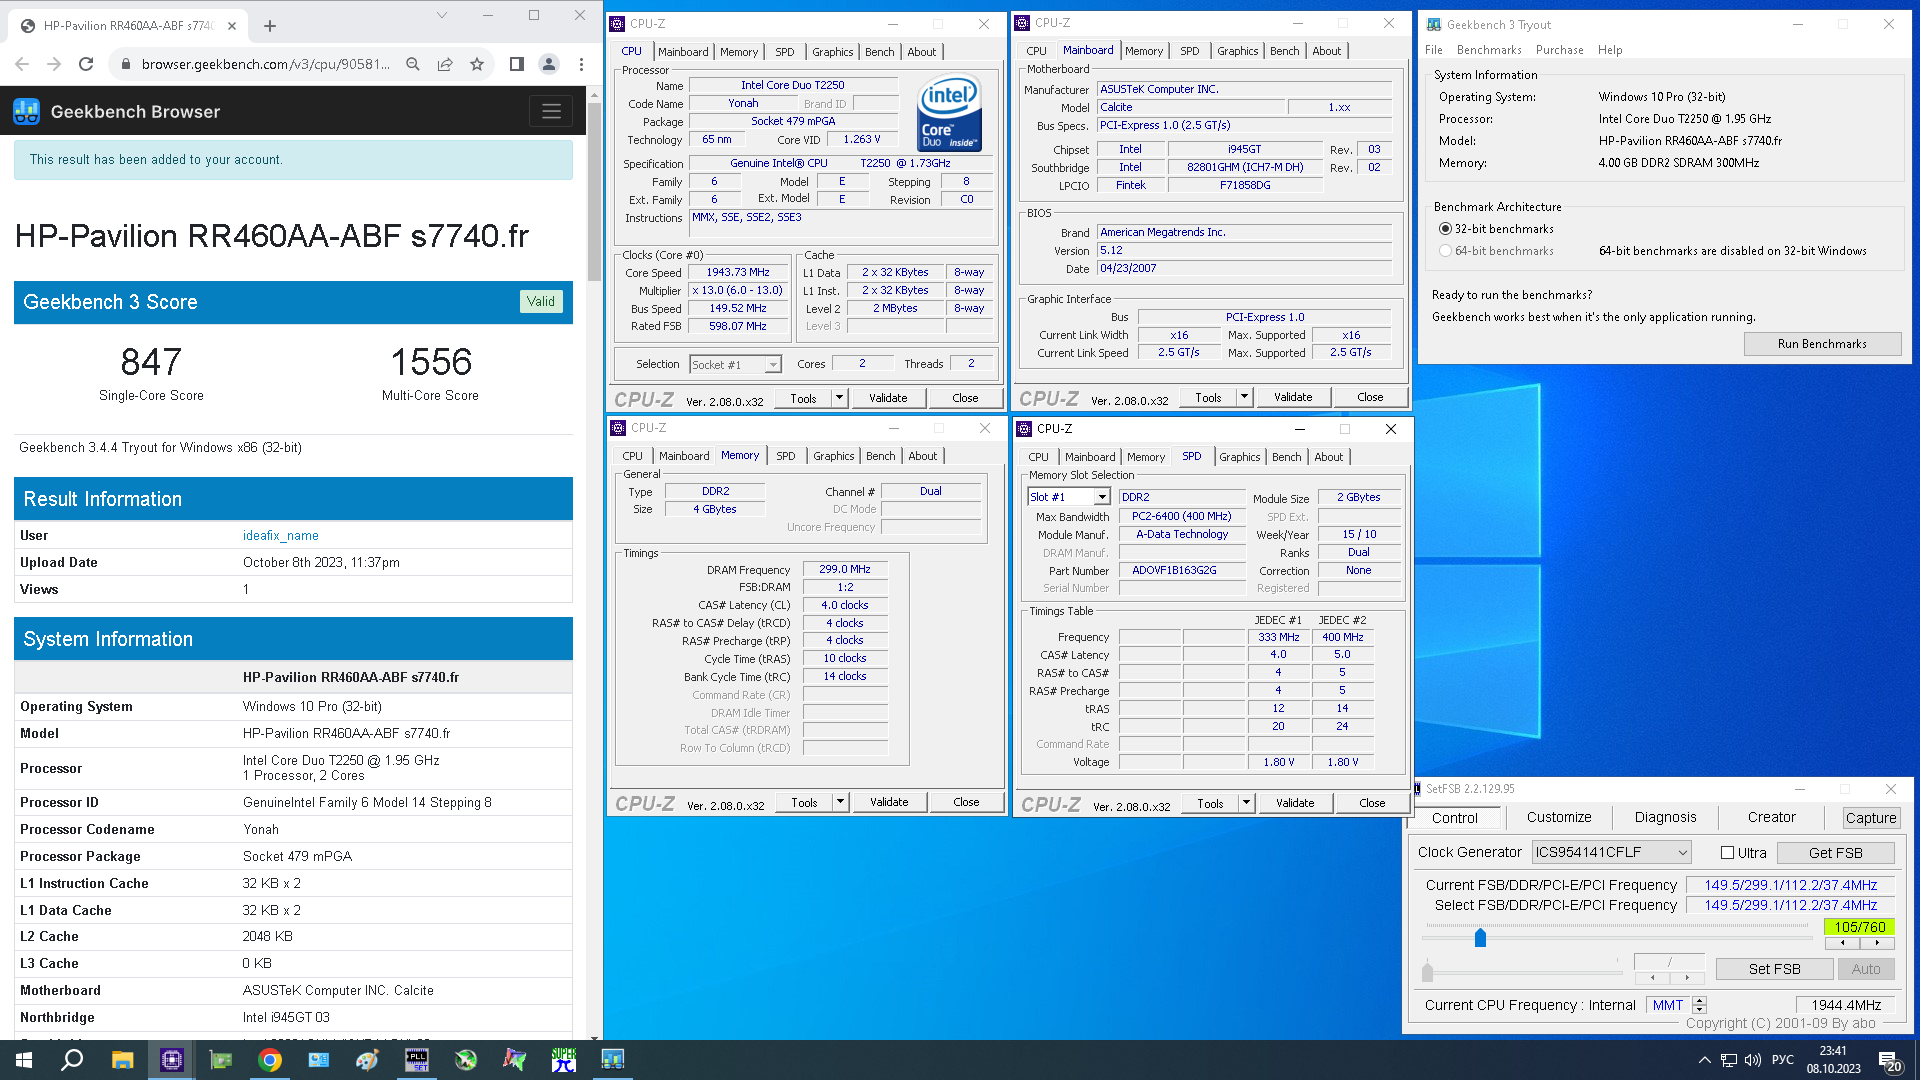Click the Geekbench Browser logo icon
Screen dimensions: 1920x1080
point(27,111)
